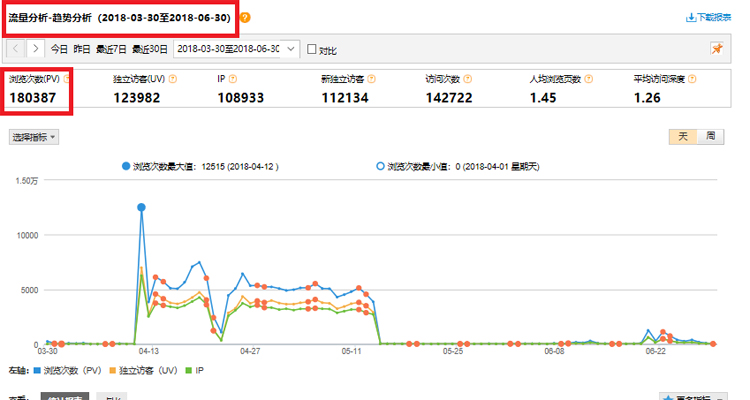This screenshot has height=400, width=750.
Task: Go to next date period arrow
Action: (35, 48)
